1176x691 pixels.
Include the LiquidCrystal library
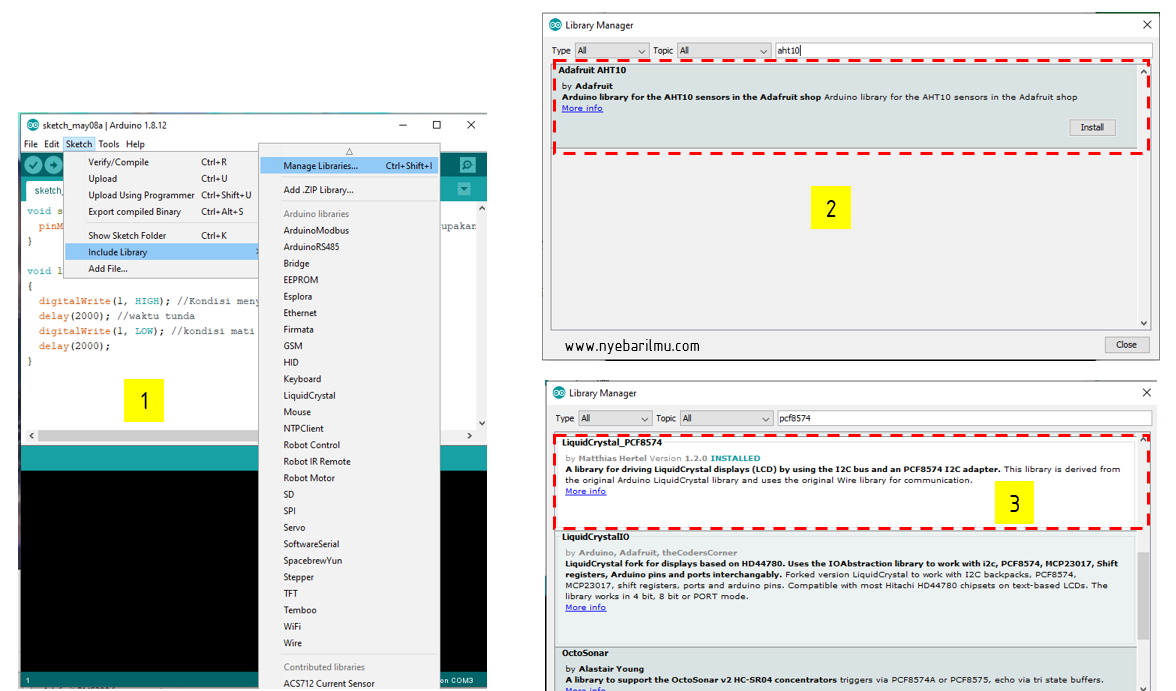[309, 395]
